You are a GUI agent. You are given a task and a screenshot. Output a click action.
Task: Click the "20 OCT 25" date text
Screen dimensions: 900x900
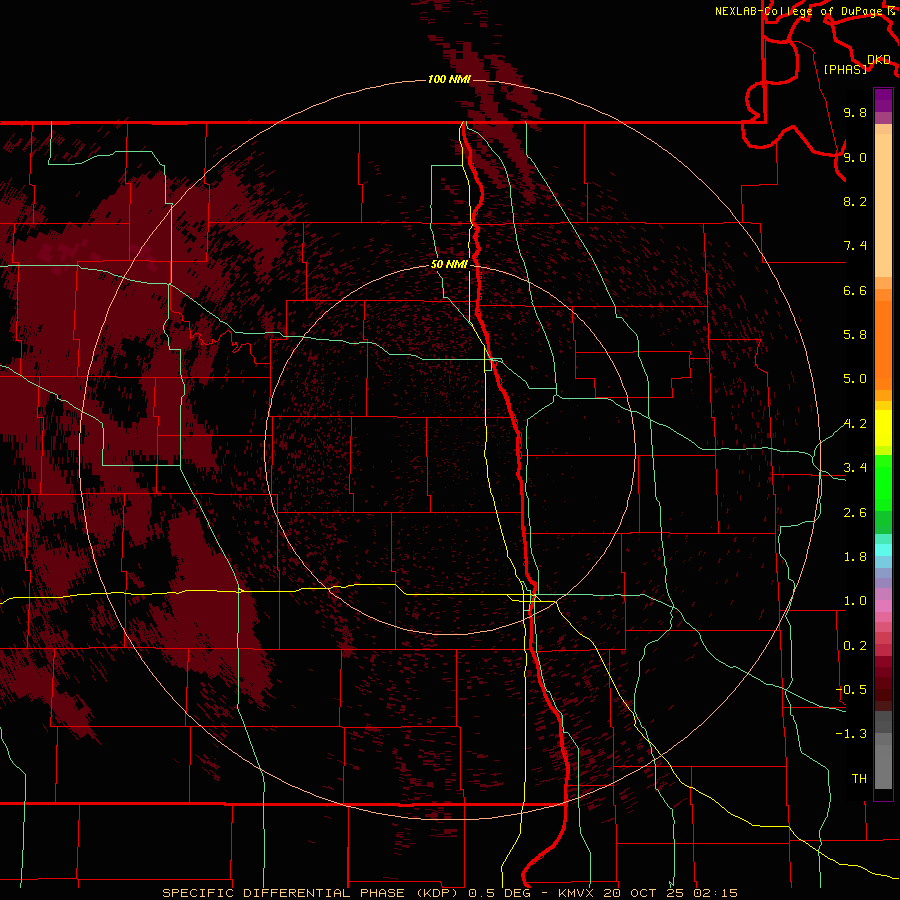click(x=643, y=893)
